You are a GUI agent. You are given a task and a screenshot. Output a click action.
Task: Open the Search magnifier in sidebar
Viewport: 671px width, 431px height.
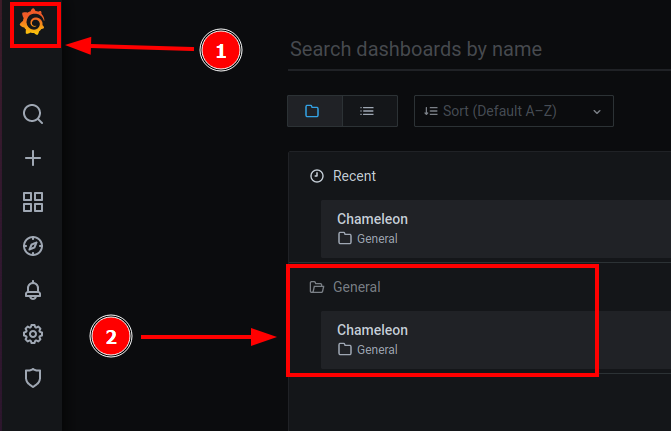coord(33,114)
